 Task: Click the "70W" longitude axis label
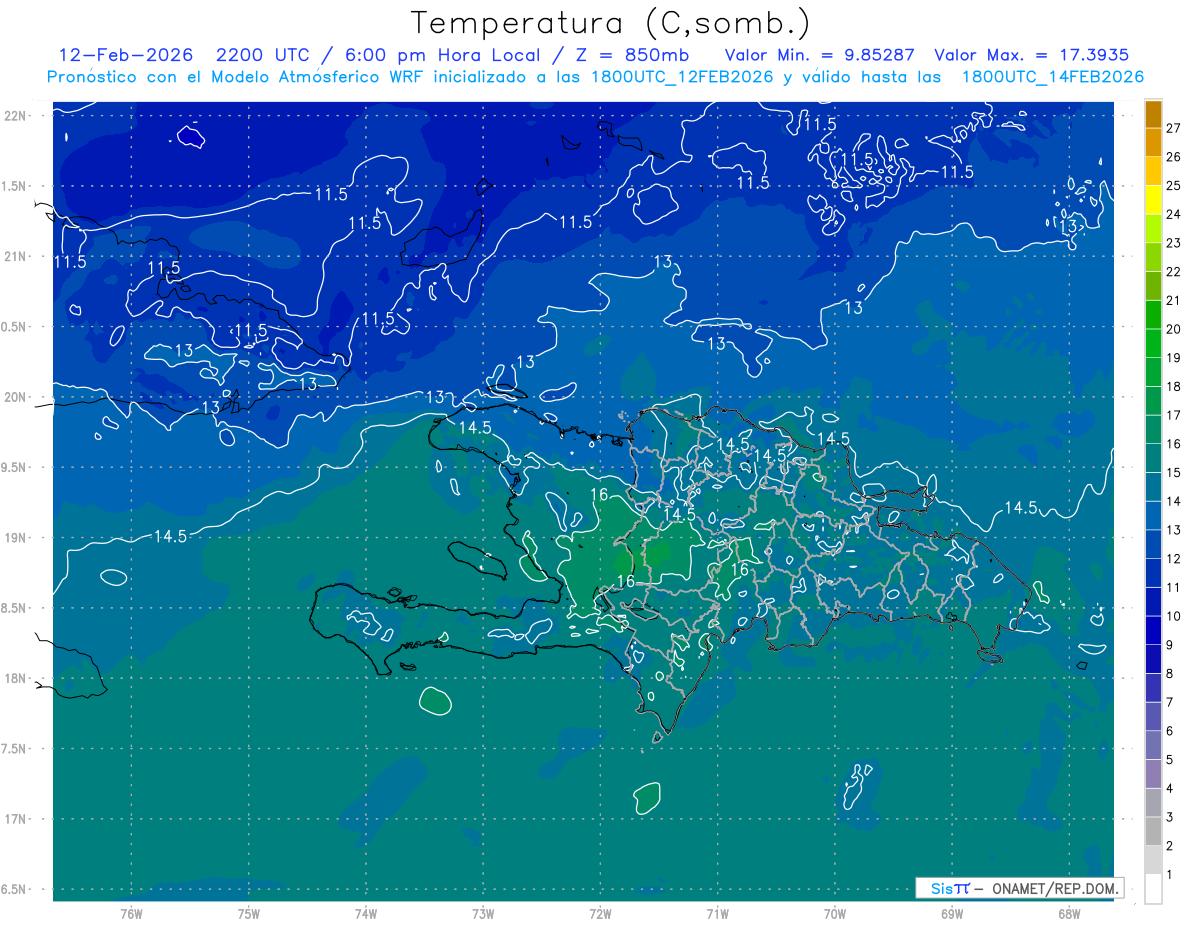[x=835, y=914]
